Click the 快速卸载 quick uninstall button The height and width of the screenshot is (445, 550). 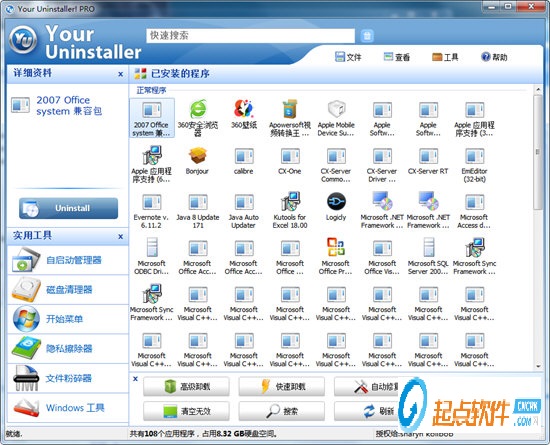[282, 386]
